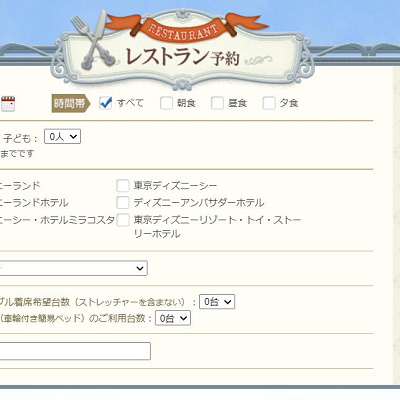Click the 東京ディズニーシー label text
This screenshot has width=400, height=400.
175,186
